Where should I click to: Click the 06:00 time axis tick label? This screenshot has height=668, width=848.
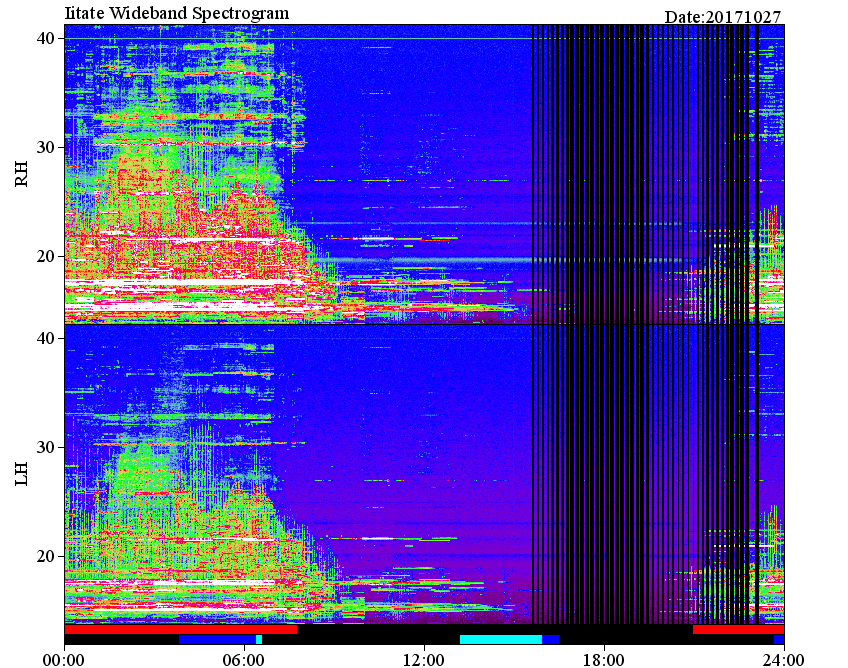click(x=244, y=660)
